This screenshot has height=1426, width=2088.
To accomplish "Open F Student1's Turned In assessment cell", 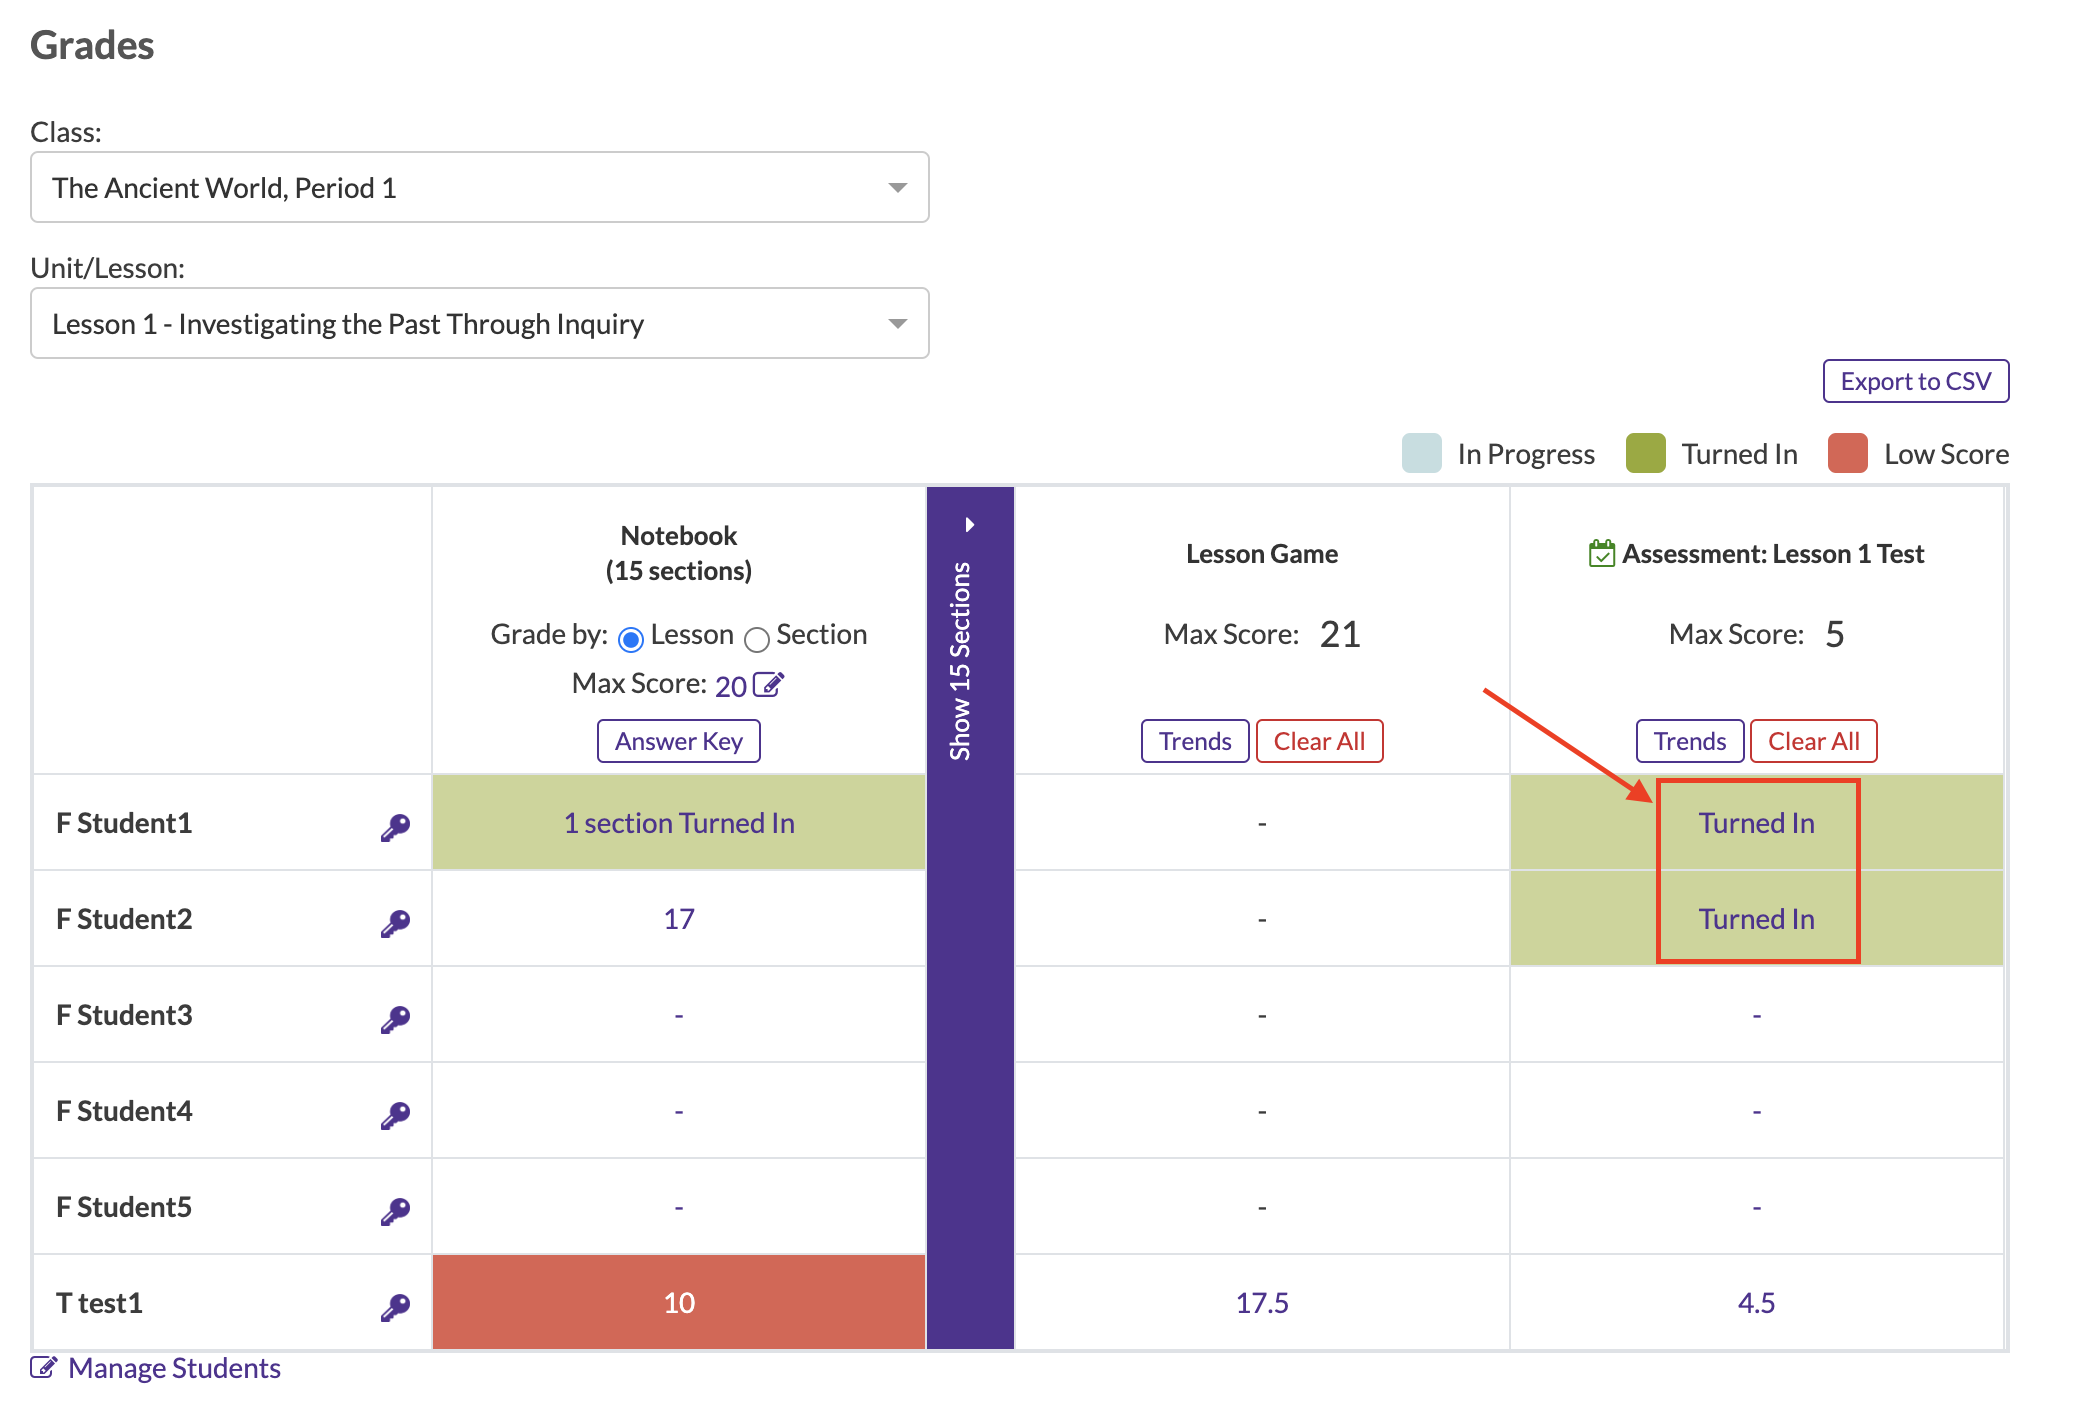I will click(1756, 823).
